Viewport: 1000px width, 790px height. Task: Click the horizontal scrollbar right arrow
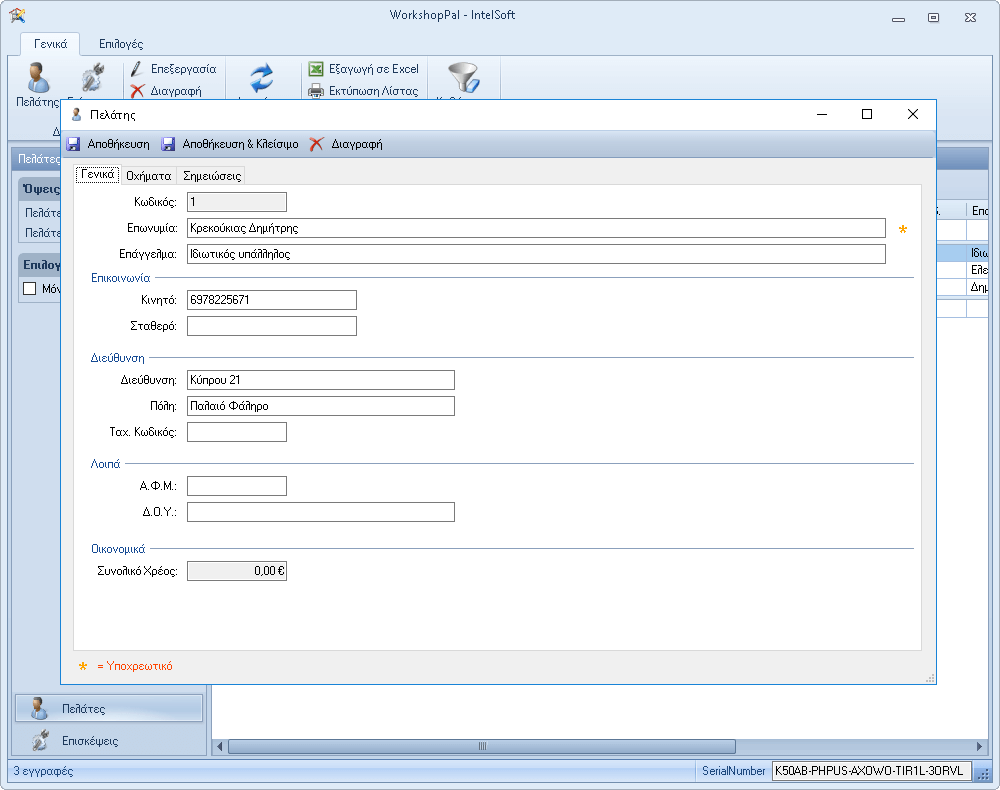click(x=980, y=746)
